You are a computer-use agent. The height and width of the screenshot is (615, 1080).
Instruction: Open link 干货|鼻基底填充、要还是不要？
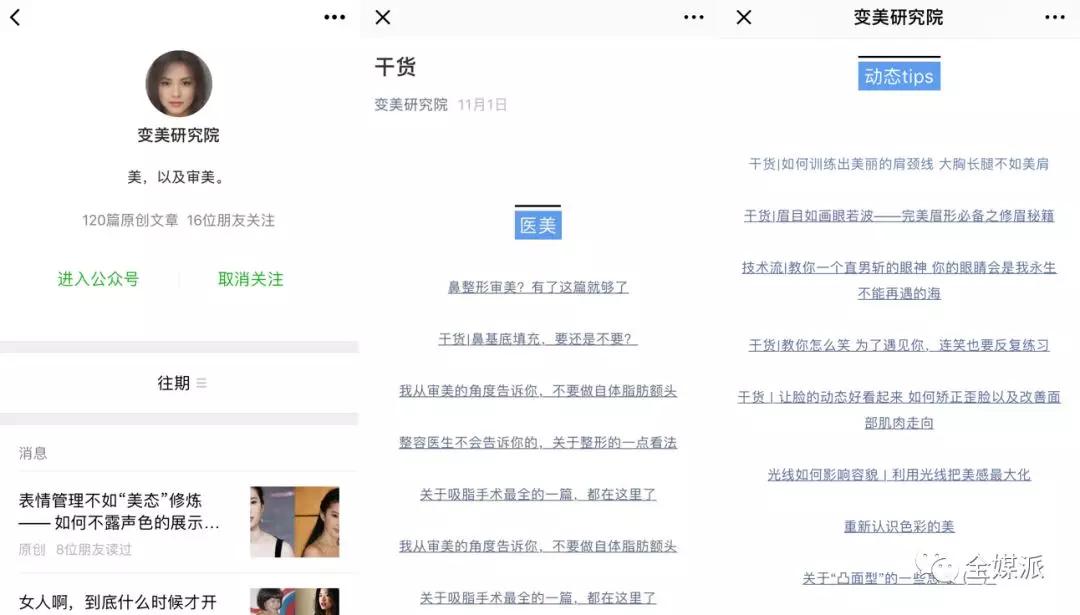(538, 339)
